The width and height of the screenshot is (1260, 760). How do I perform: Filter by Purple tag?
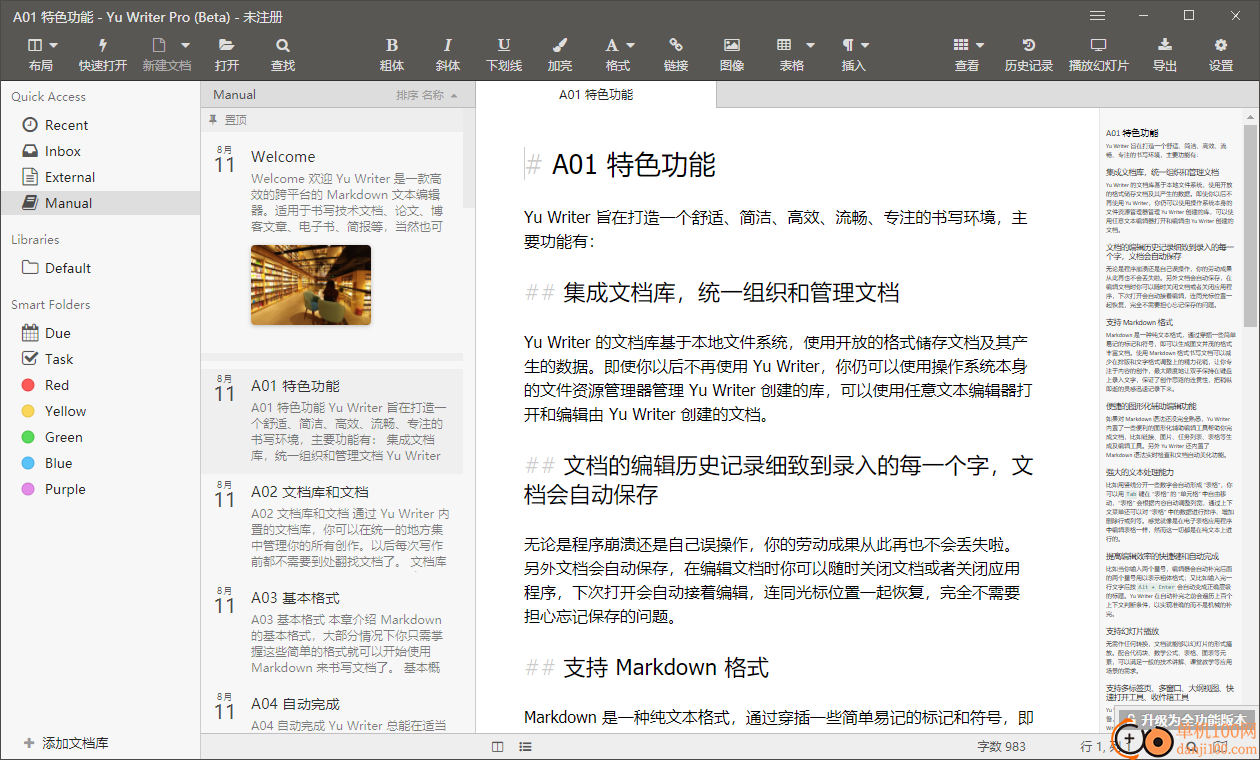coord(100,489)
